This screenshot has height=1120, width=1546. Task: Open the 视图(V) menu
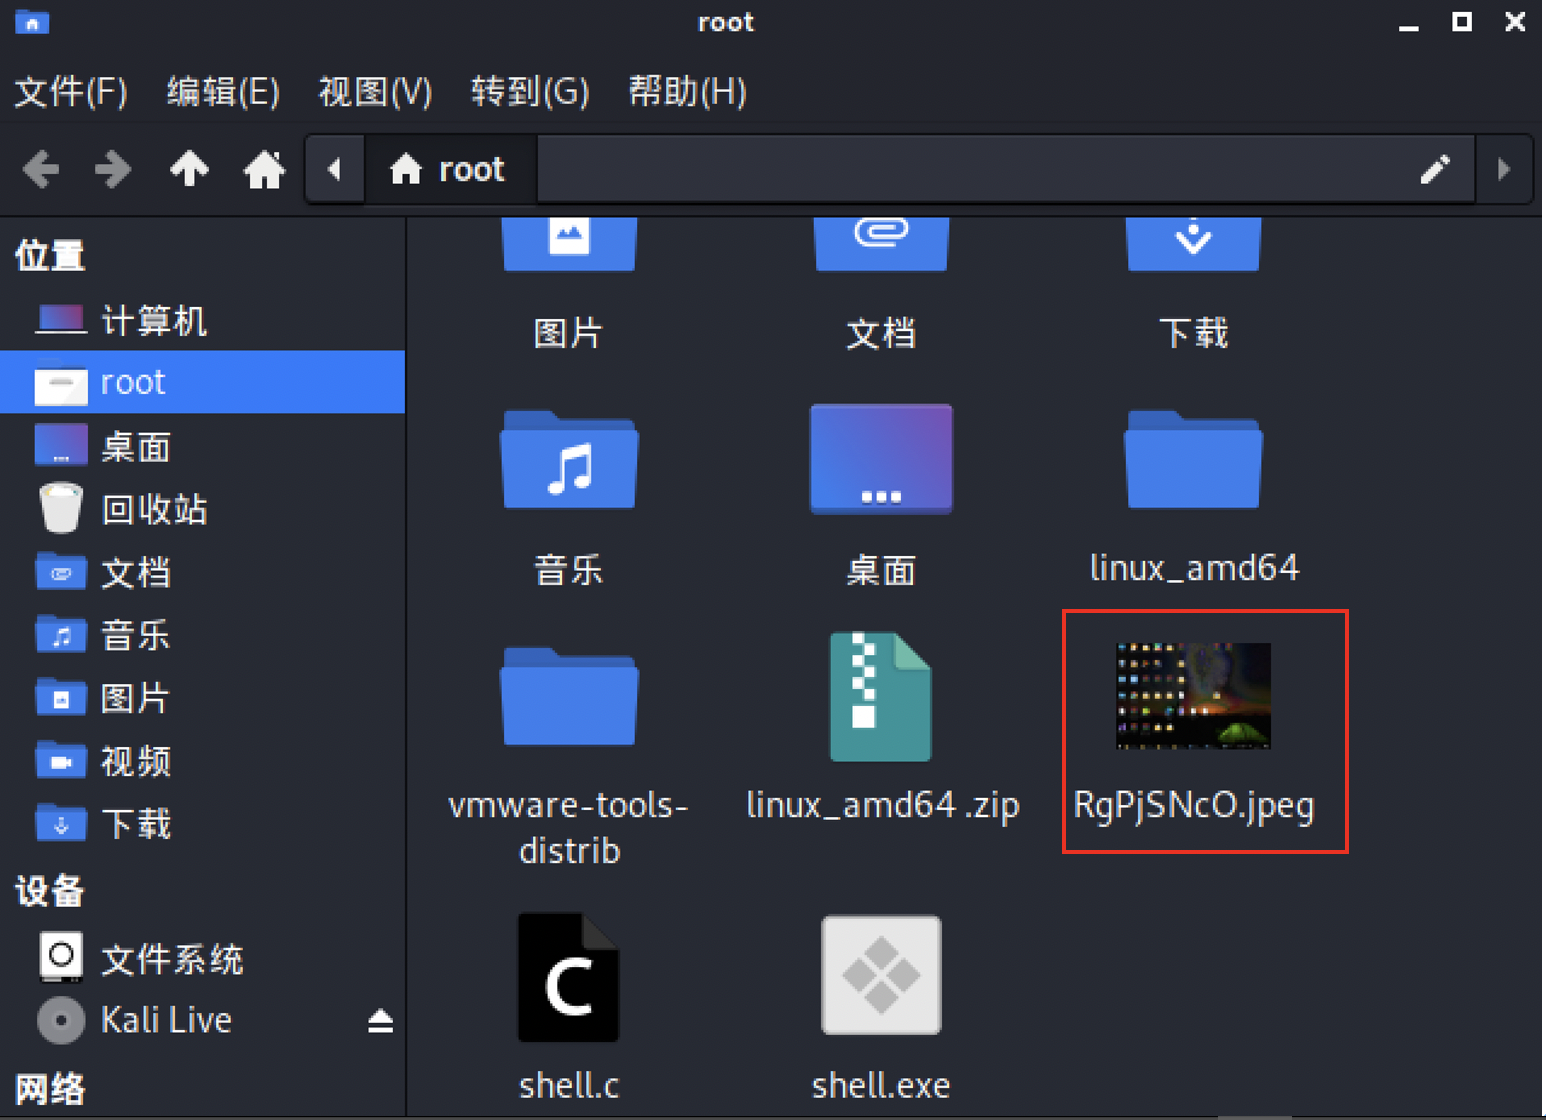[375, 92]
